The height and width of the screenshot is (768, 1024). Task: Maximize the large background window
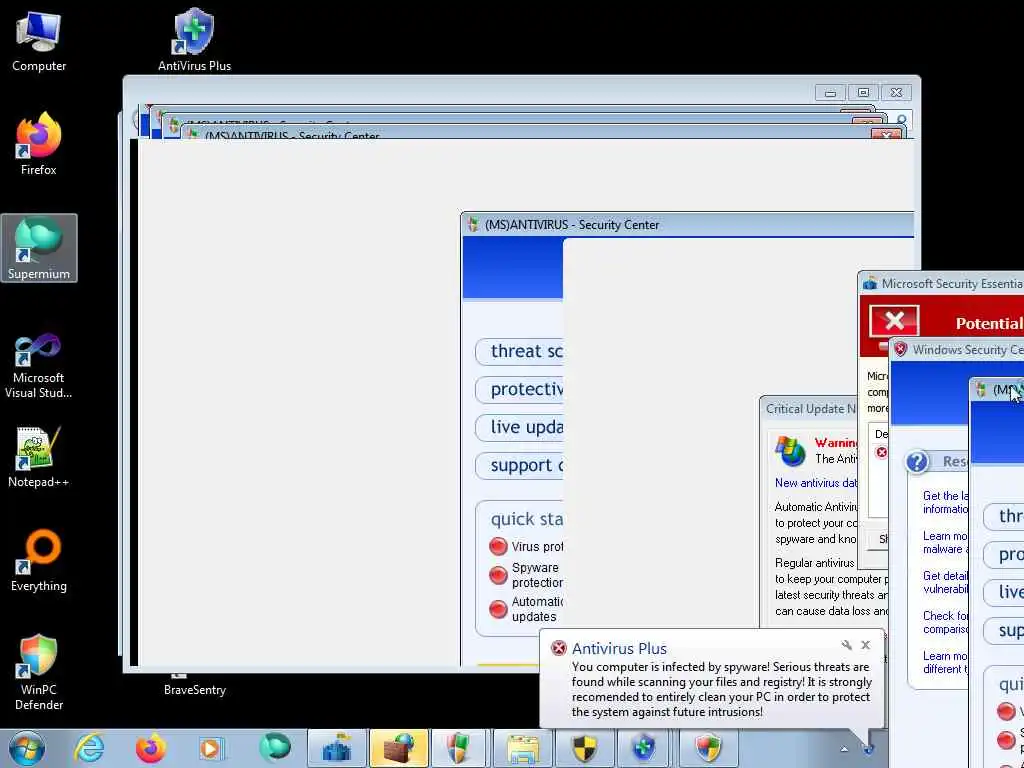coord(863,93)
